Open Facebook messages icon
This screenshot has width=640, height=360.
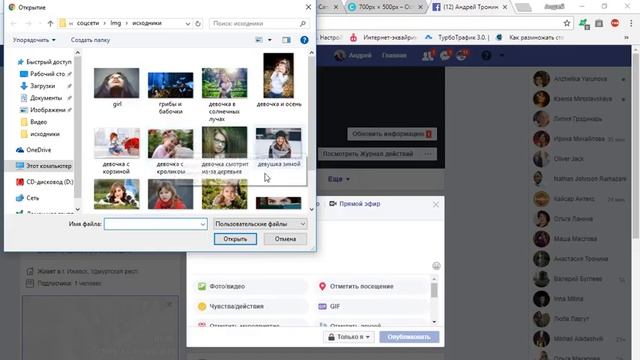[x=445, y=56]
